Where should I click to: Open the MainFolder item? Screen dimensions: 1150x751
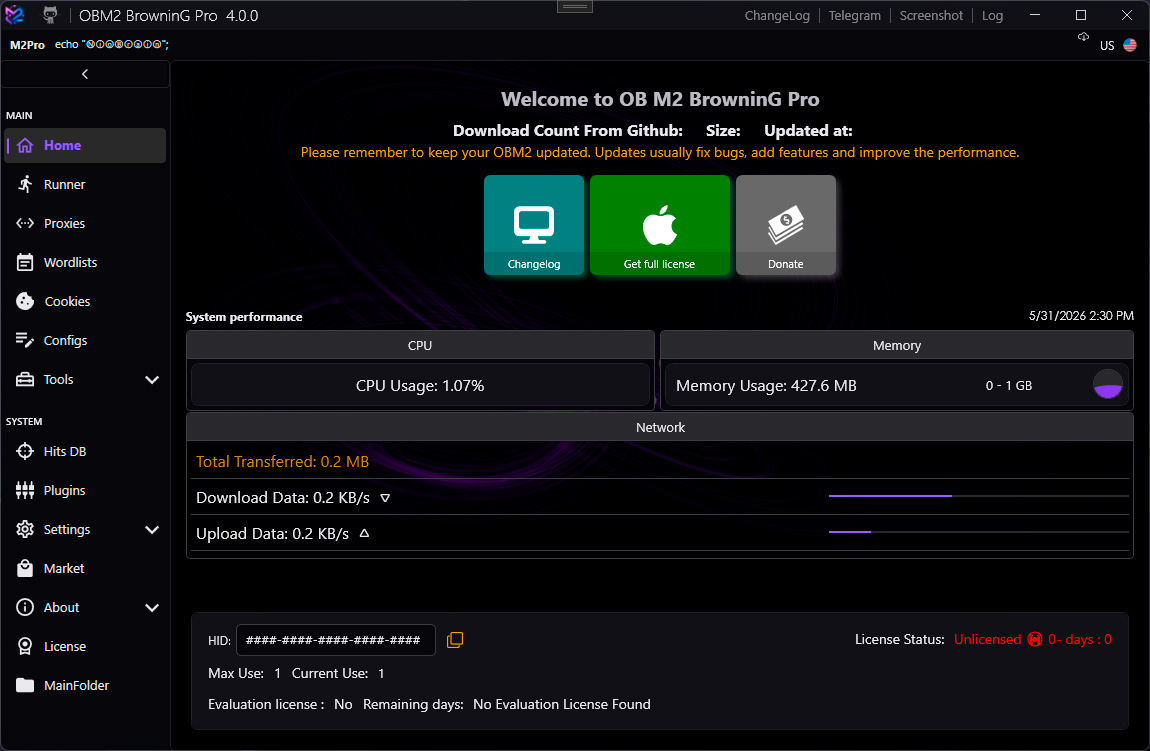click(x=85, y=685)
